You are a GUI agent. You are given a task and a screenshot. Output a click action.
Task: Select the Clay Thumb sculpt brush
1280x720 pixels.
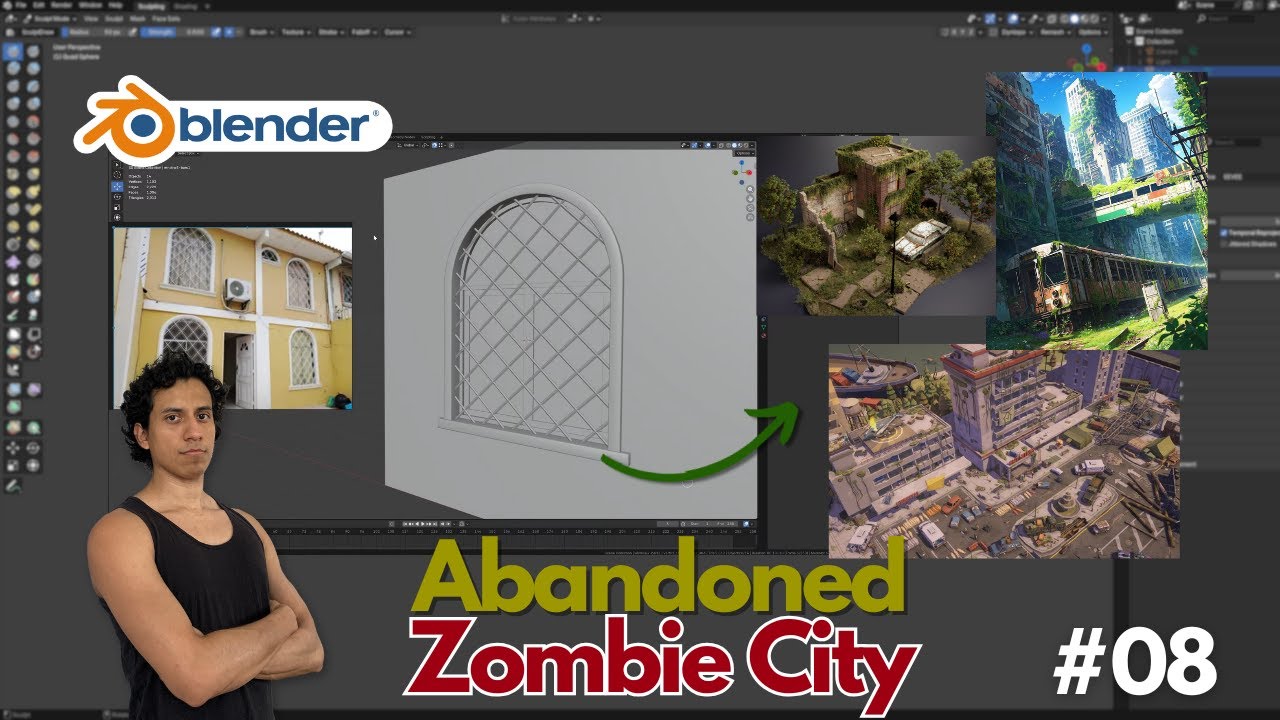tap(13, 86)
